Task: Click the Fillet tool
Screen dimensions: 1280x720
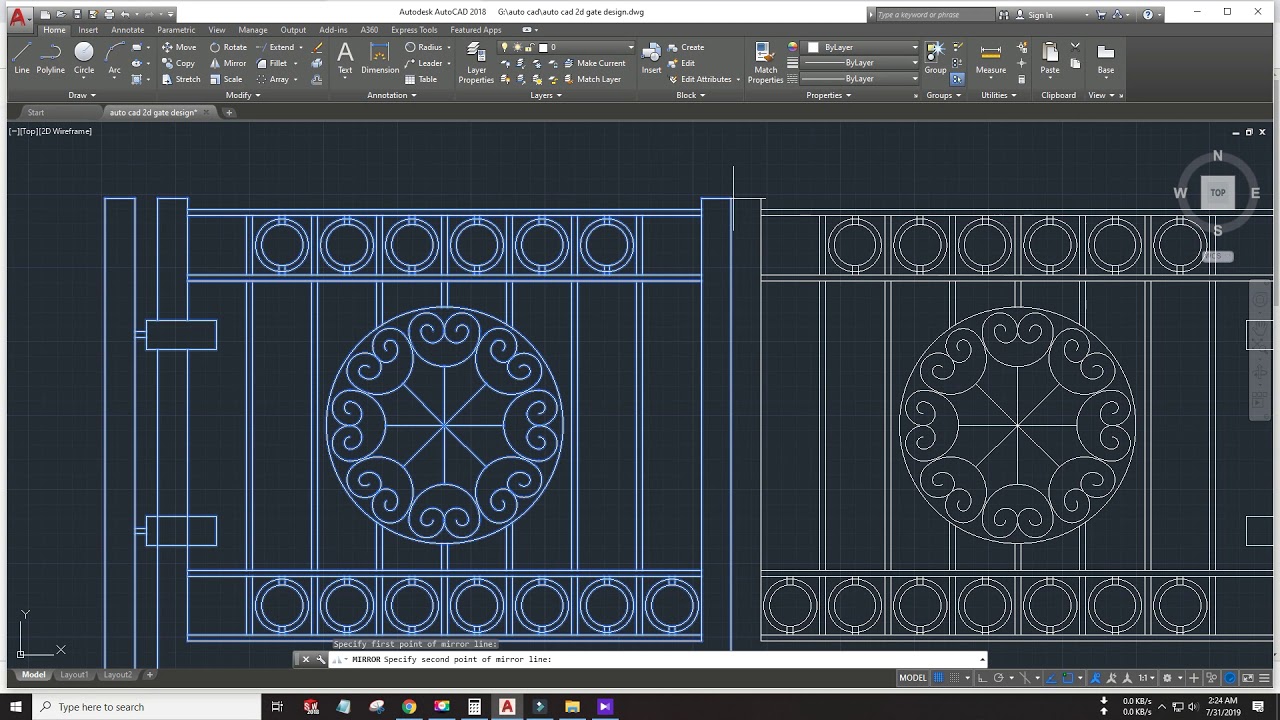Action: click(x=271, y=63)
